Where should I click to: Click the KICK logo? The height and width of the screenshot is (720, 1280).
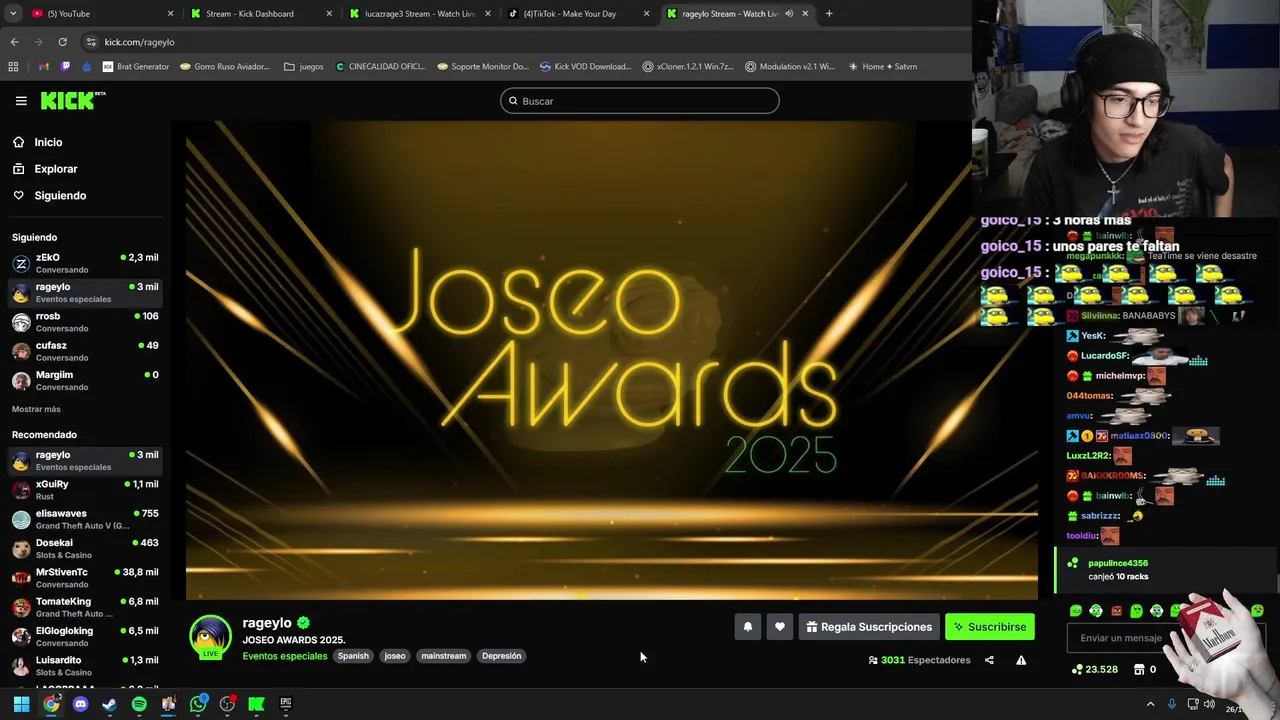coord(72,100)
